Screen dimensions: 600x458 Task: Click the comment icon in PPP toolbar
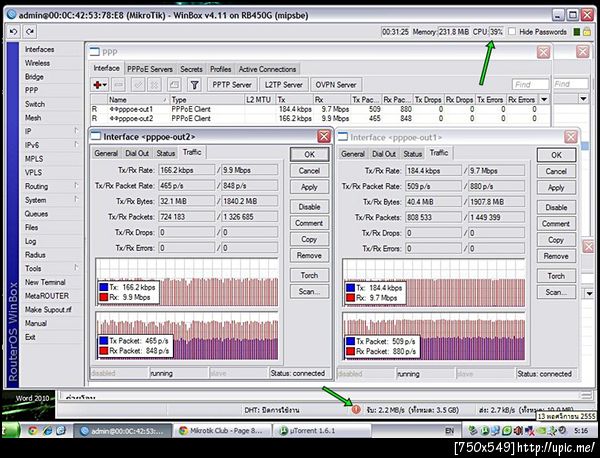pos(174,85)
